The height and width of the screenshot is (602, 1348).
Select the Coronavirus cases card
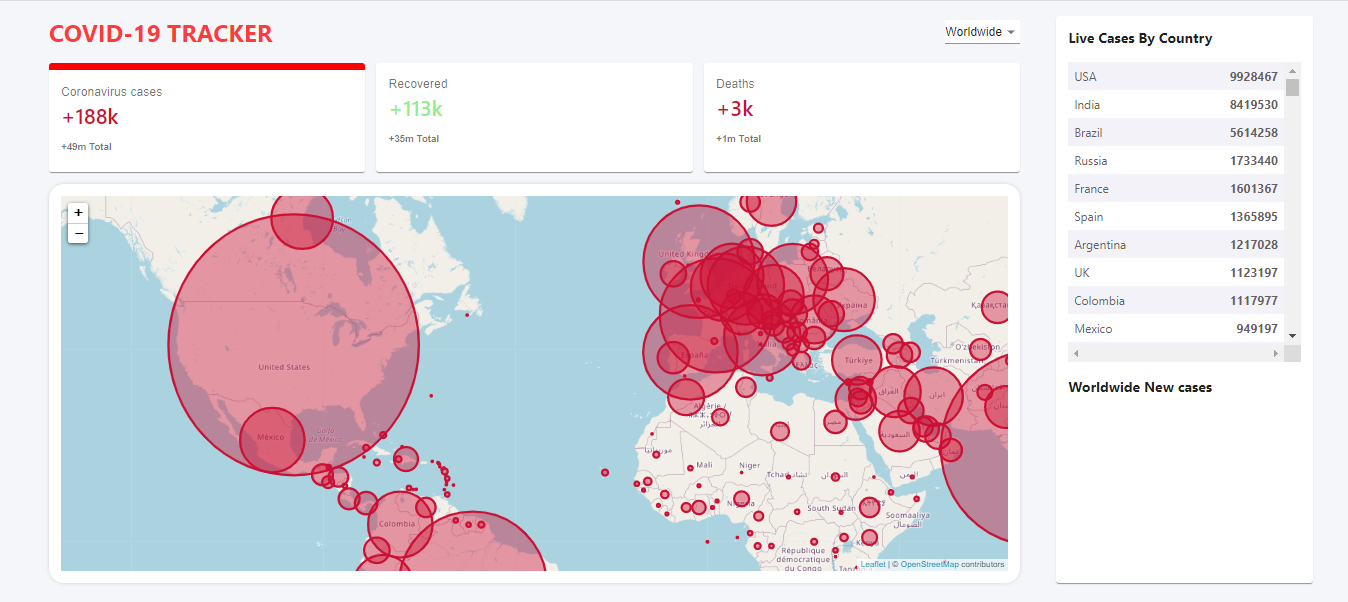click(x=207, y=118)
